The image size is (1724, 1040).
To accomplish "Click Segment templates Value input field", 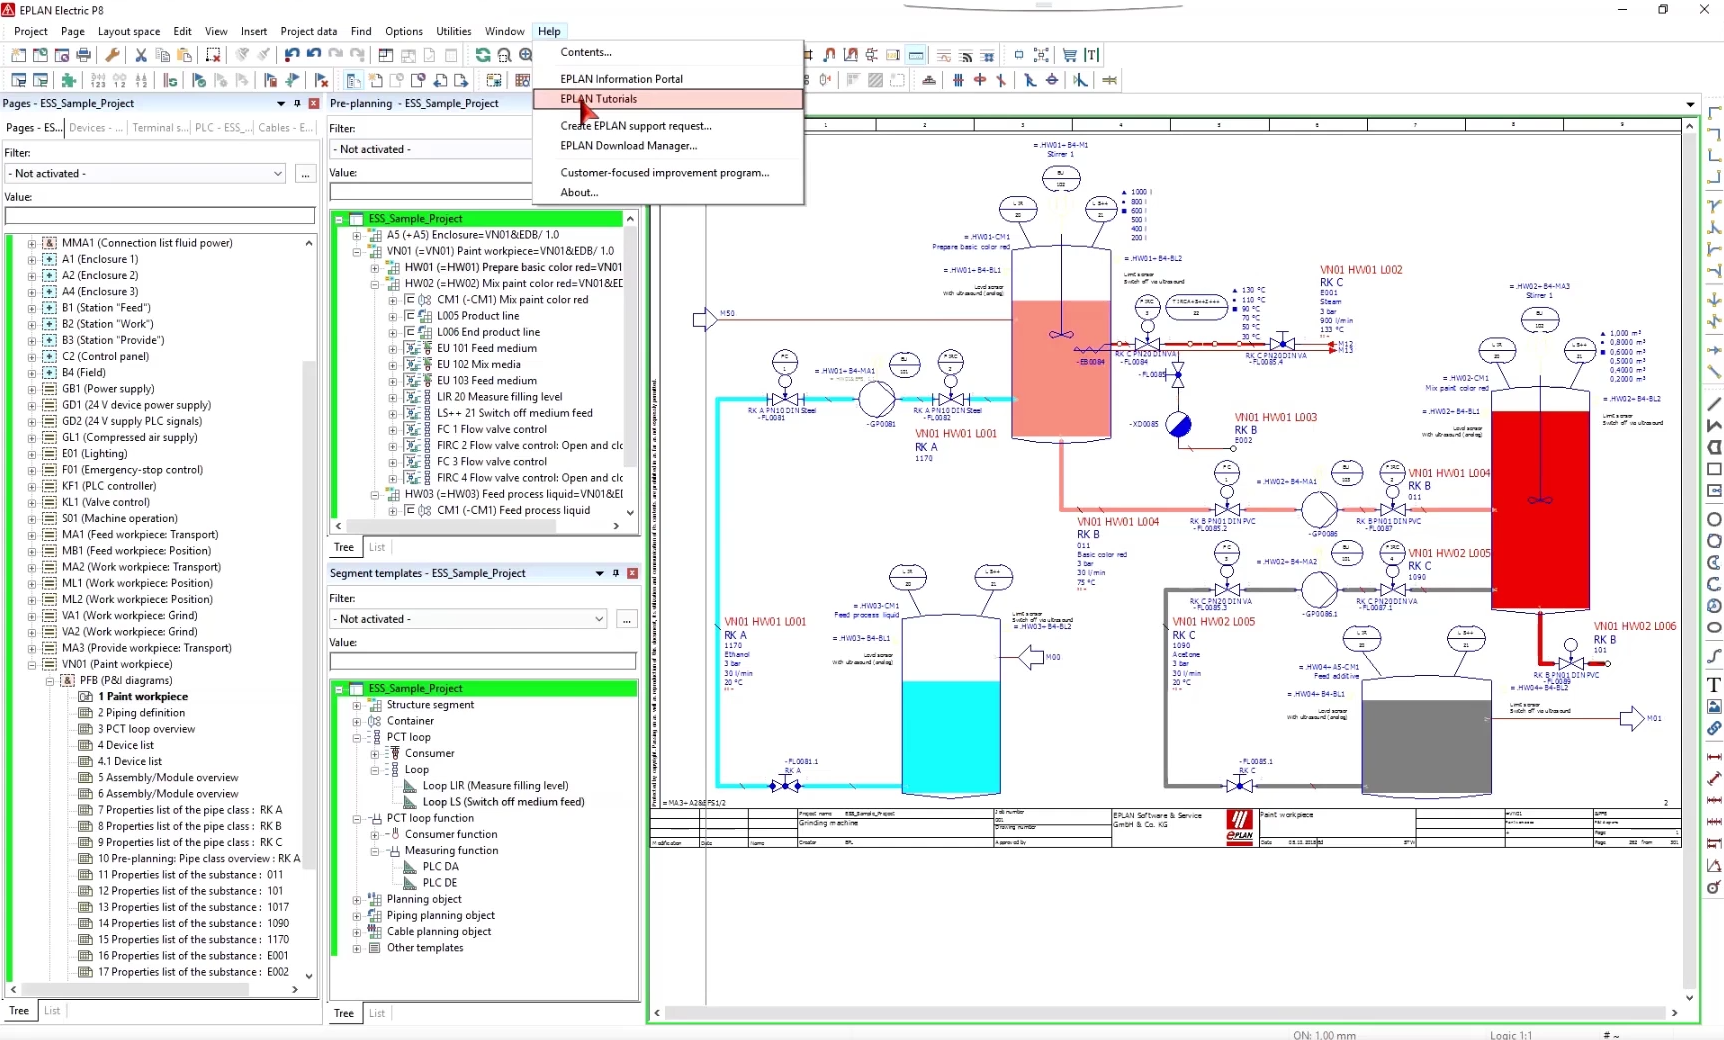I will tap(483, 661).
